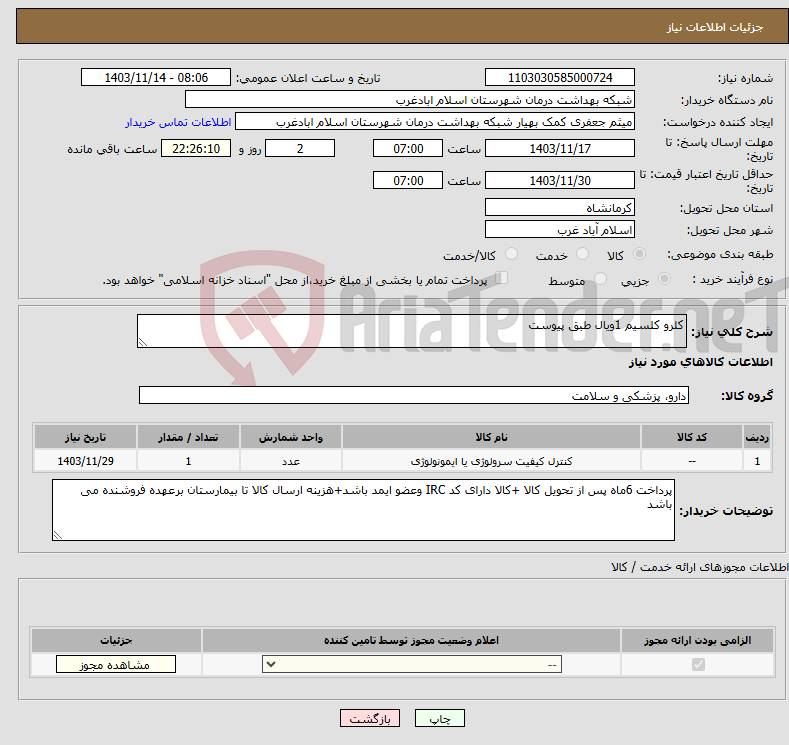Image resolution: width=789 pixels, height=745 pixels.
Task: Click the نام کالا column header
Action: 491,438
